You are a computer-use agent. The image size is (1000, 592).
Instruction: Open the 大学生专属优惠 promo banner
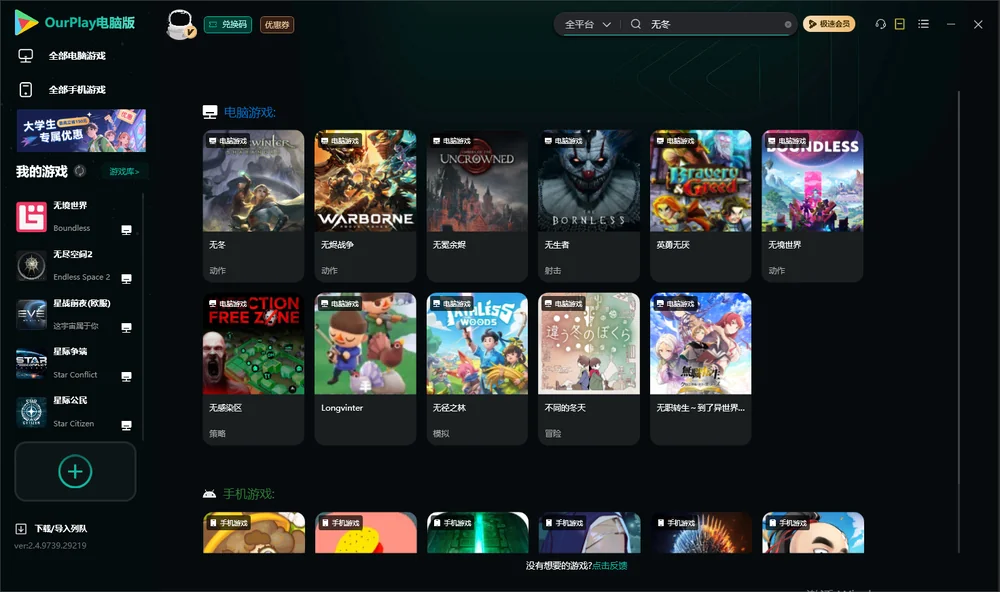pyautogui.click(x=81, y=131)
